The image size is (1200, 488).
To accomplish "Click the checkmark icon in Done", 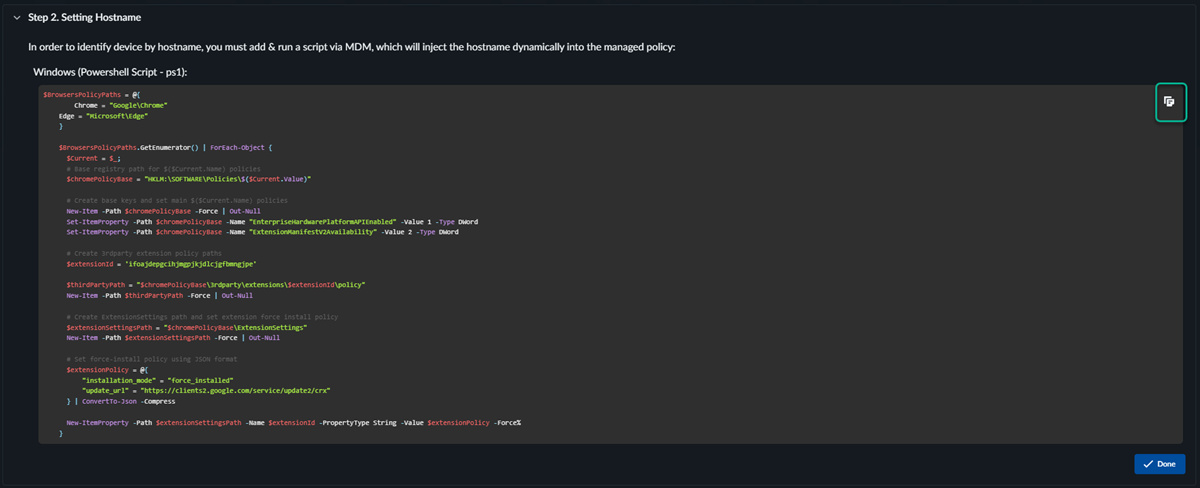I will pos(1147,464).
